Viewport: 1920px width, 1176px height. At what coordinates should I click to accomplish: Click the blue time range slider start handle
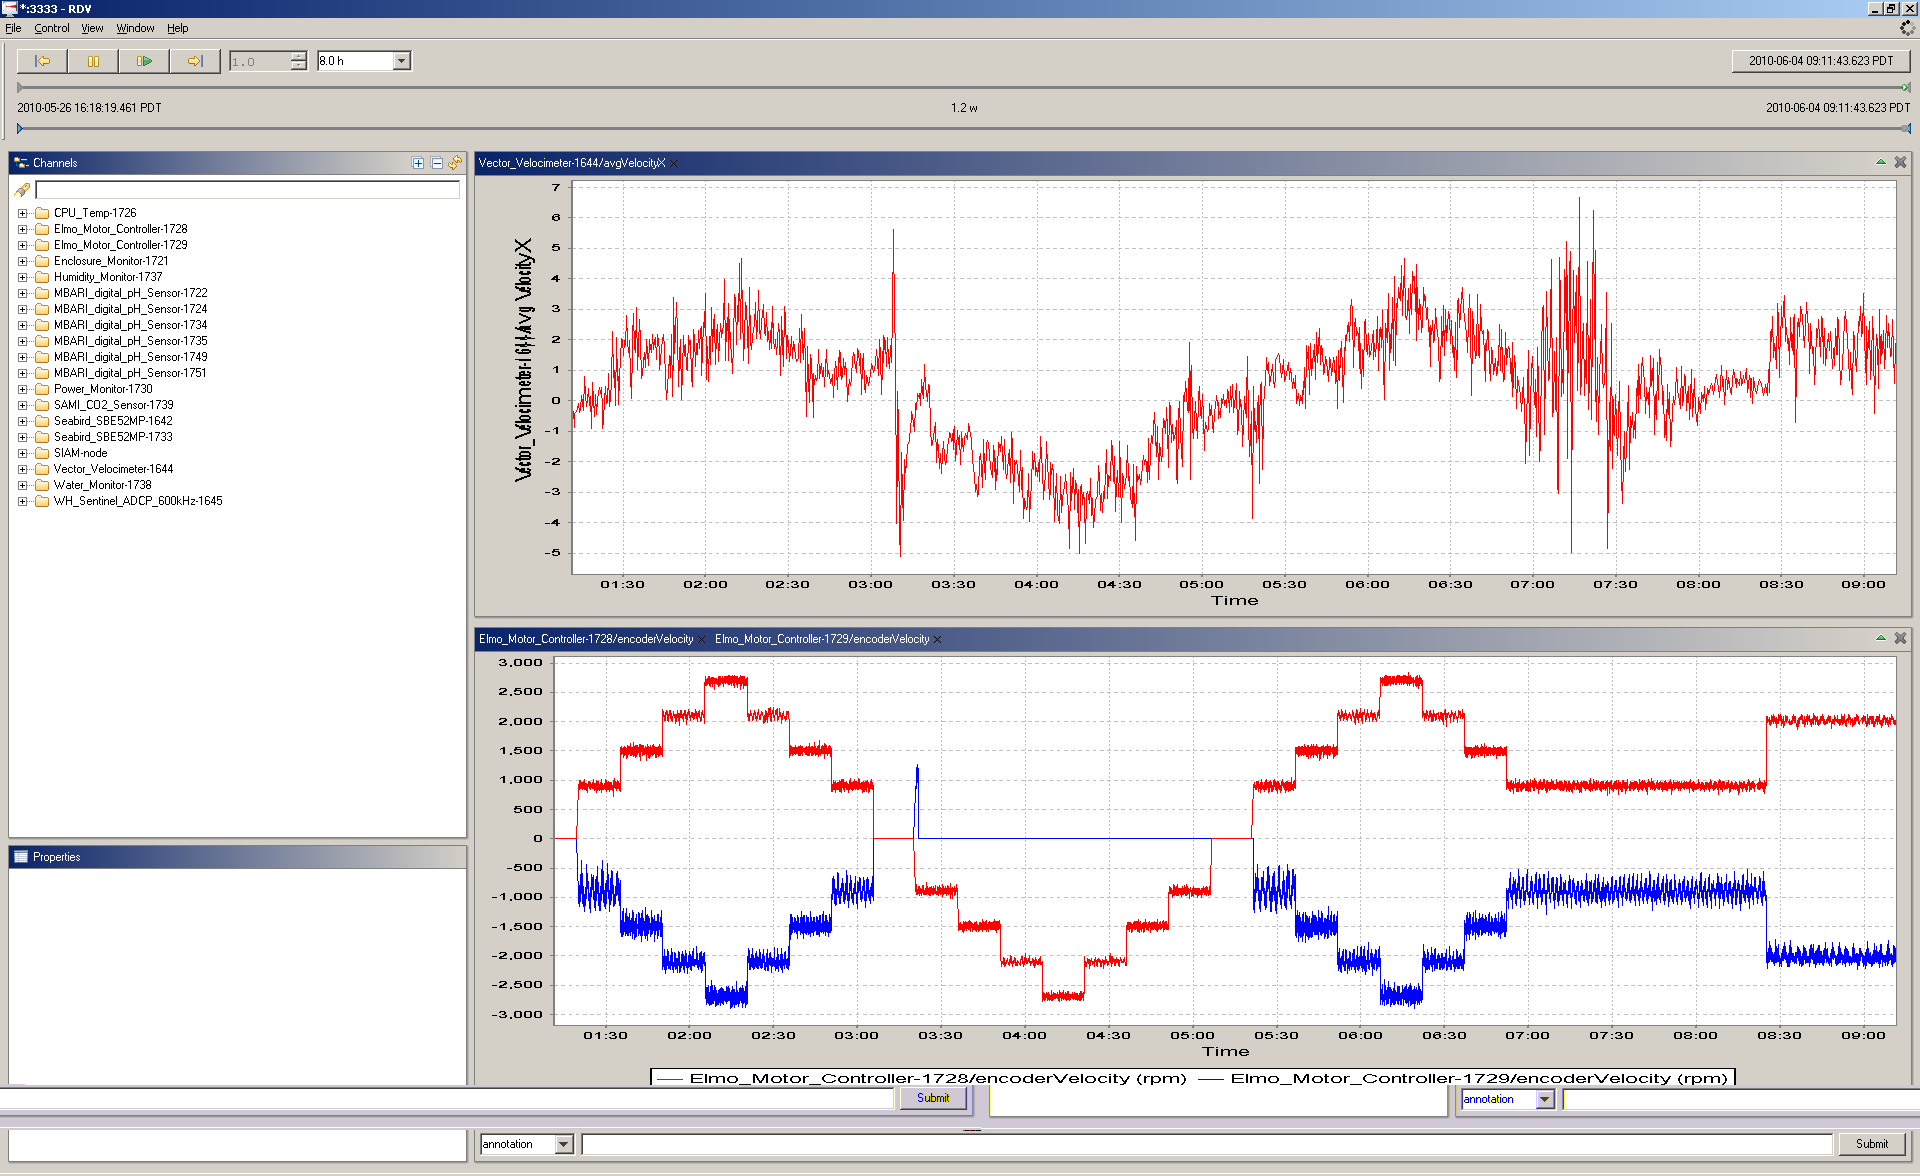(20, 128)
